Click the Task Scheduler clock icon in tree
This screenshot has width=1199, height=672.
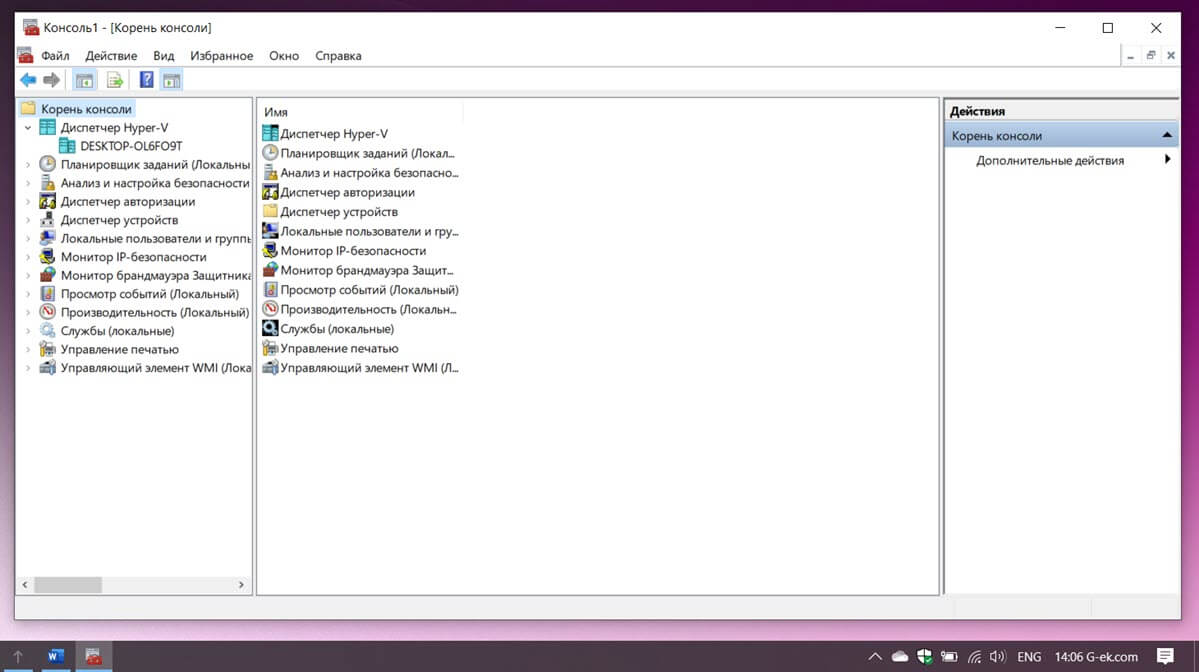point(47,164)
